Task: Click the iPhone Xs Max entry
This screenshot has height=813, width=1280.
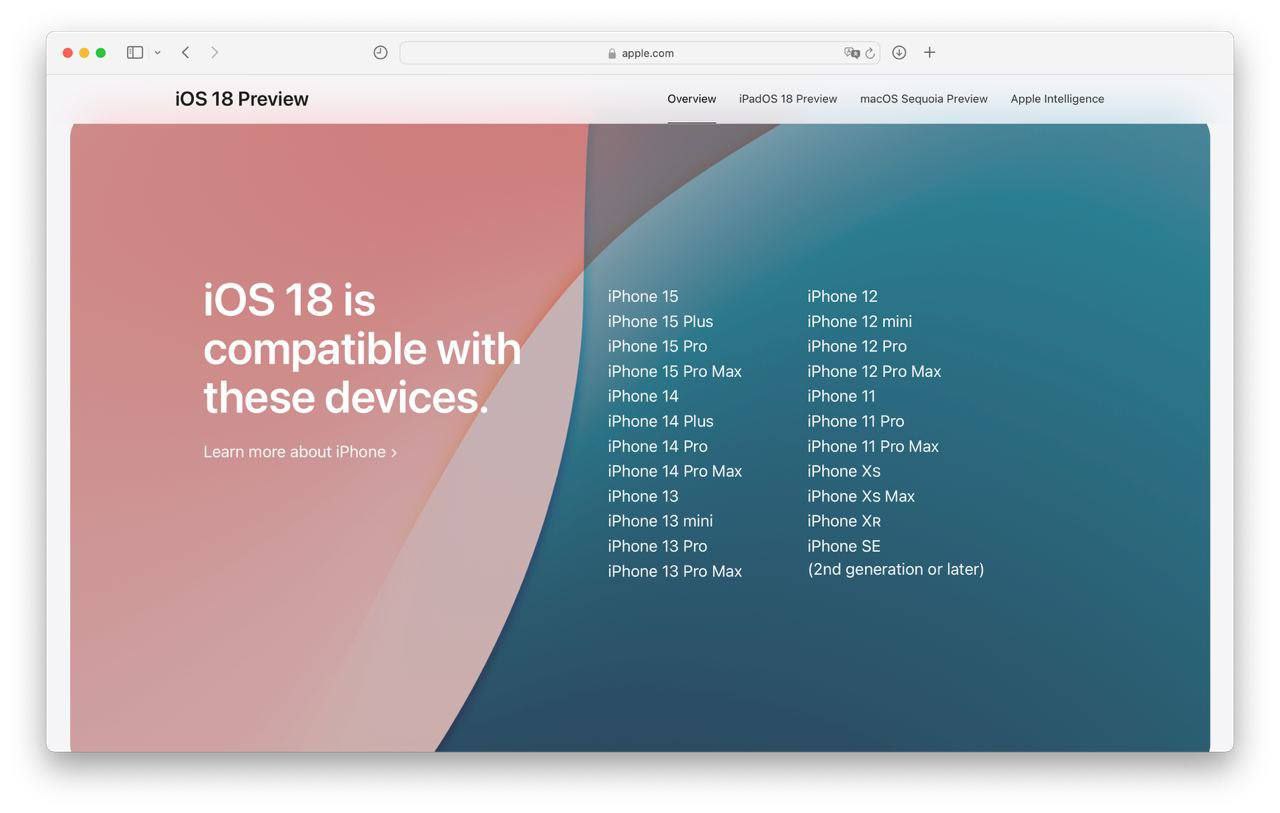Action: (x=861, y=496)
